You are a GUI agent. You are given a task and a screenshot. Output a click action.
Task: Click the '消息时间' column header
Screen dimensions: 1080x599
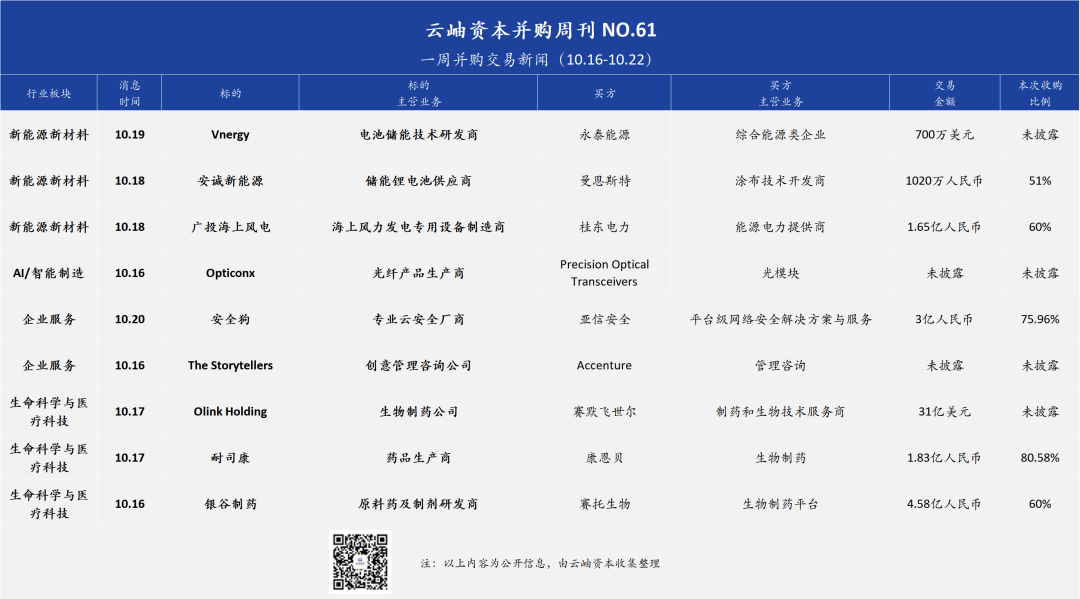(129, 93)
